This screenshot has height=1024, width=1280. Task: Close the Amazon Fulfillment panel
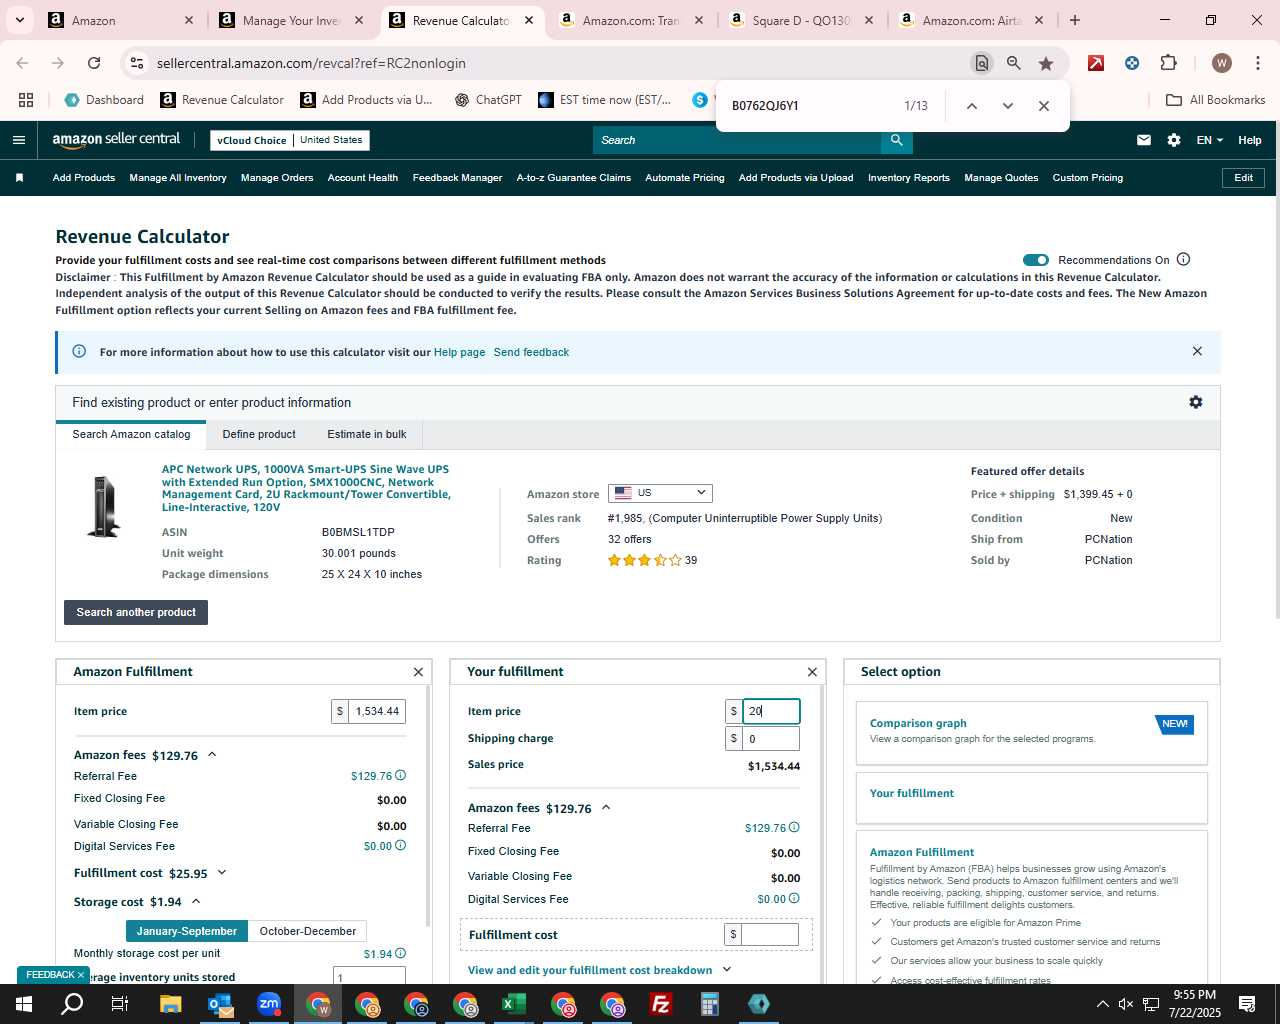pos(418,672)
